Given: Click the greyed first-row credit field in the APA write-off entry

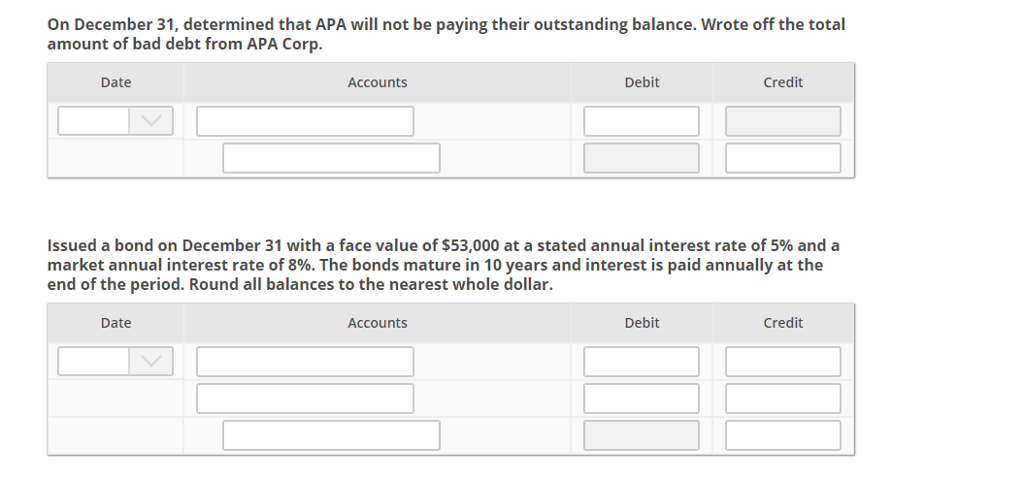Looking at the screenshot, I should coord(783,121).
